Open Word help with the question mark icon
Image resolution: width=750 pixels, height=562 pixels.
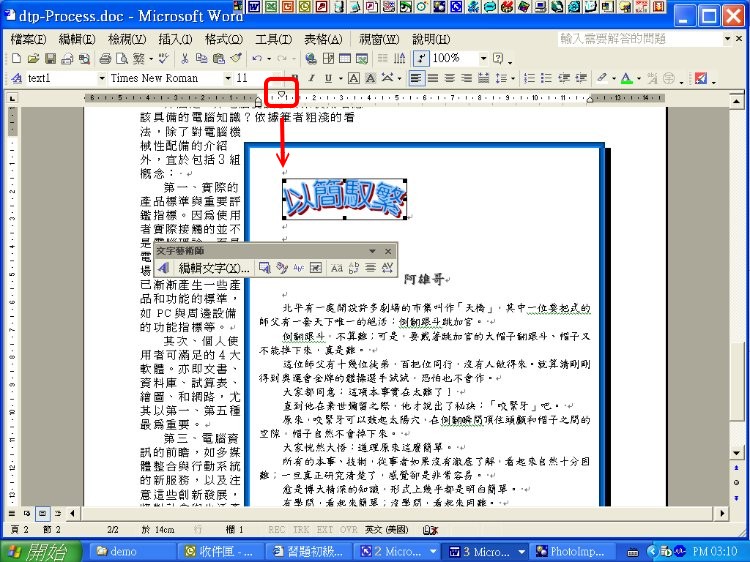[498, 58]
